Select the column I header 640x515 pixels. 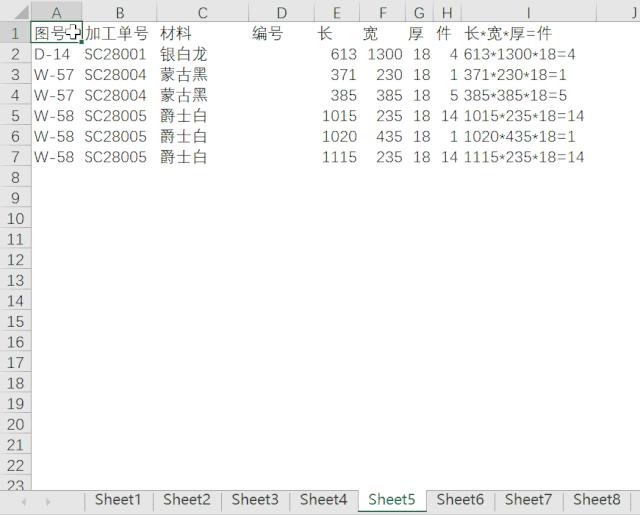point(528,12)
